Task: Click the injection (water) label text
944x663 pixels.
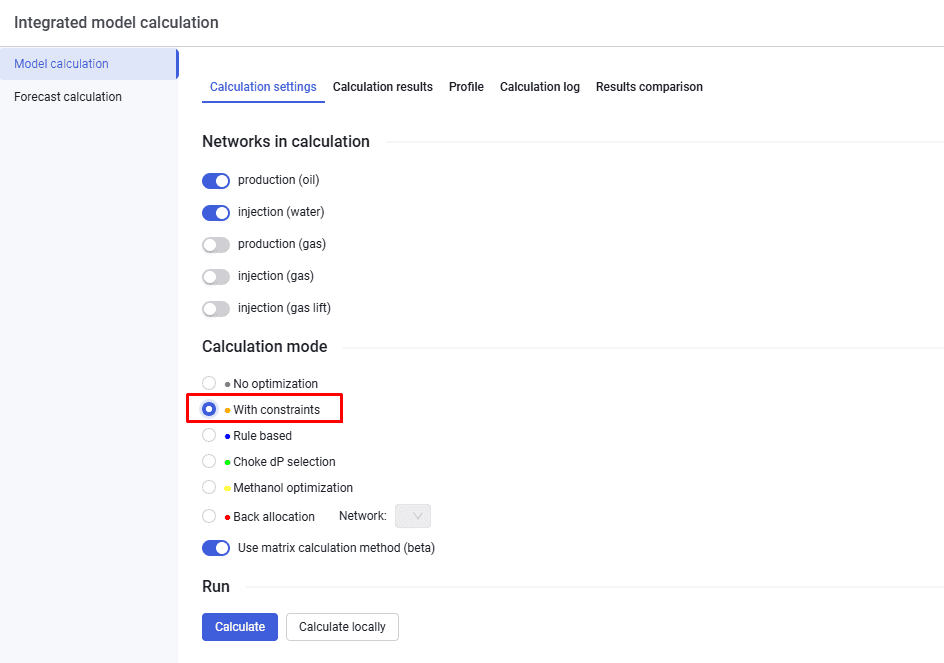Action: (281, 212)
